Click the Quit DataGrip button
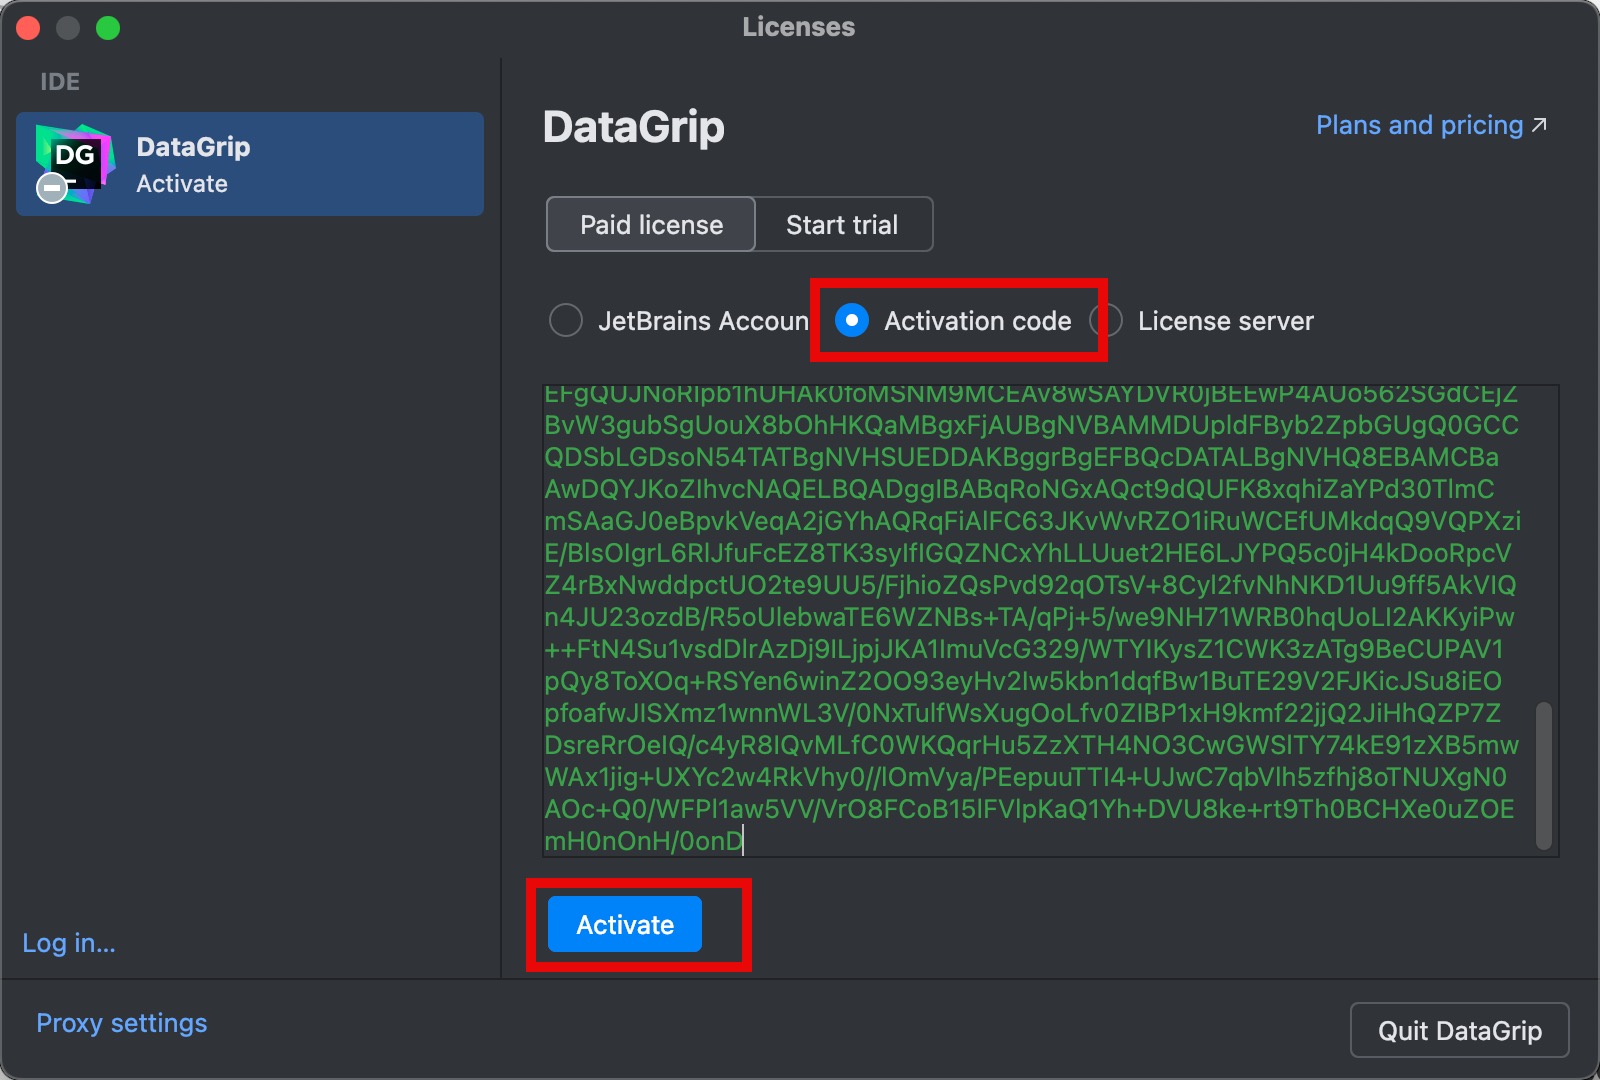The image size is (1600, 1080). [1459, 1030]
